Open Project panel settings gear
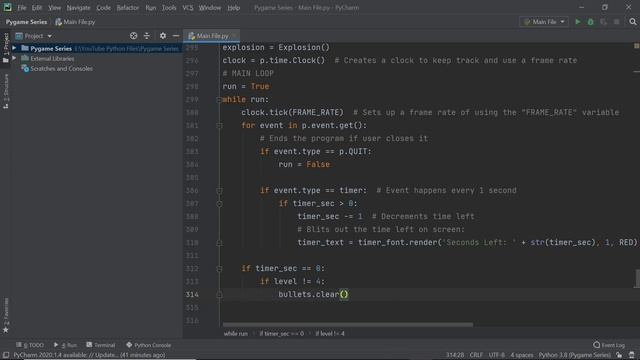The width and height of the screenshot is (640, 360). [x=163, y=36]
